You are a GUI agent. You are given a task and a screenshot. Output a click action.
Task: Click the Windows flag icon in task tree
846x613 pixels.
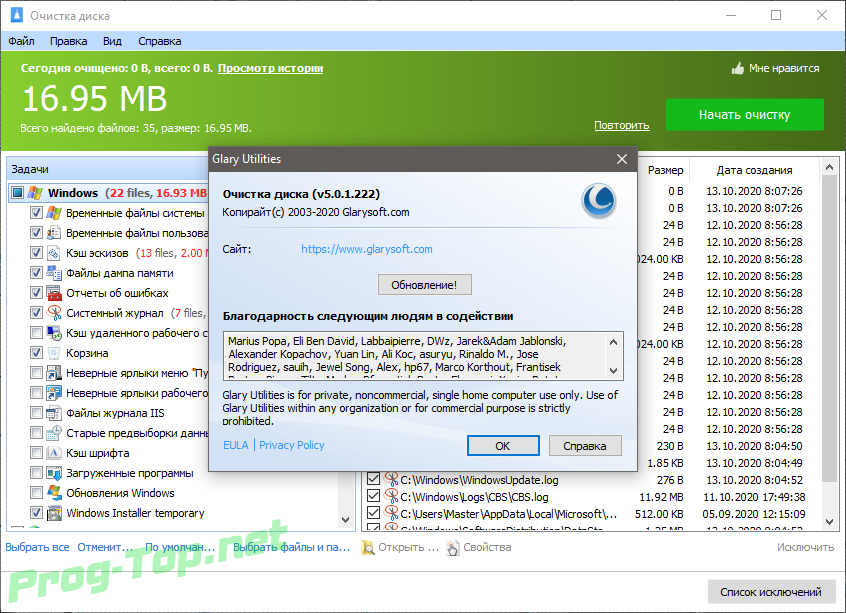pos(35,193)
